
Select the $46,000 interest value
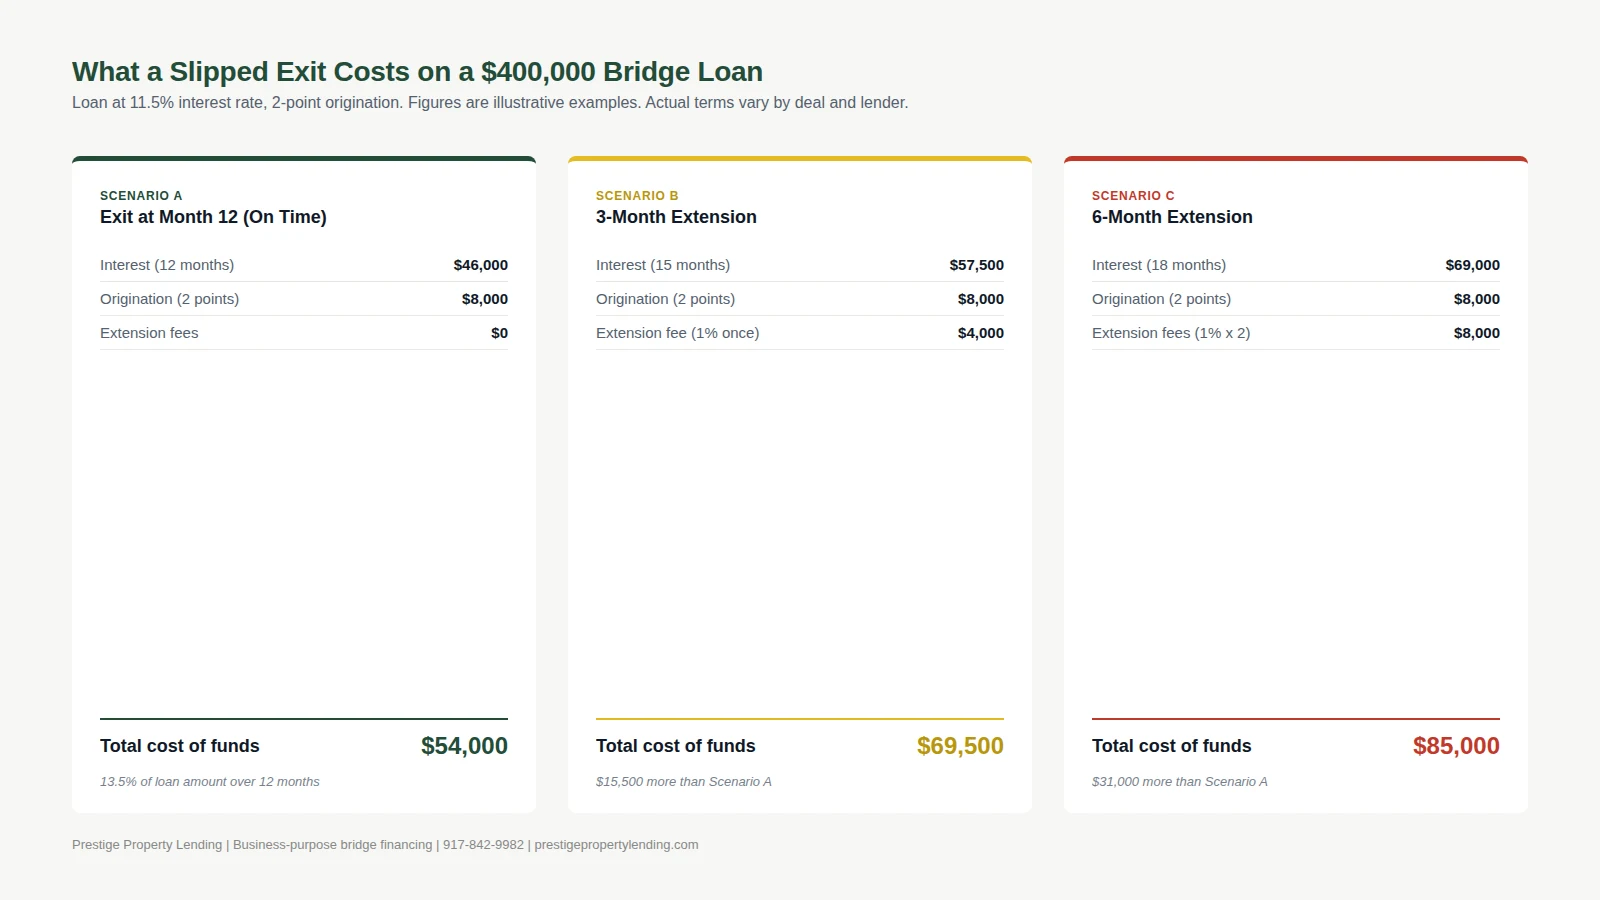pos(481,265)
